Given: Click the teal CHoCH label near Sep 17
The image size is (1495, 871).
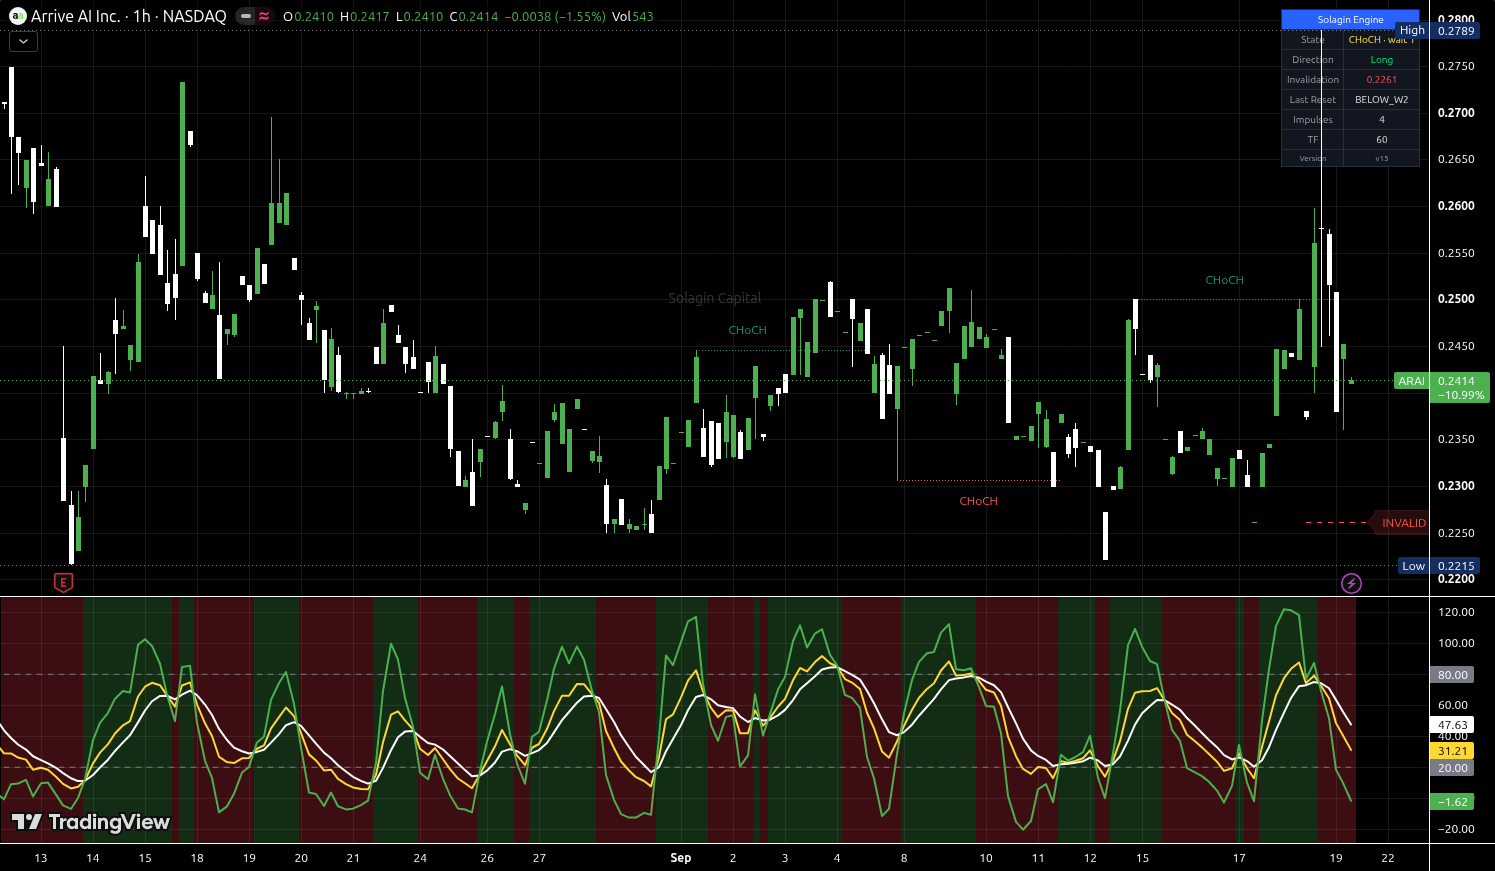Looking at the screenshot, I should 1224,280.
